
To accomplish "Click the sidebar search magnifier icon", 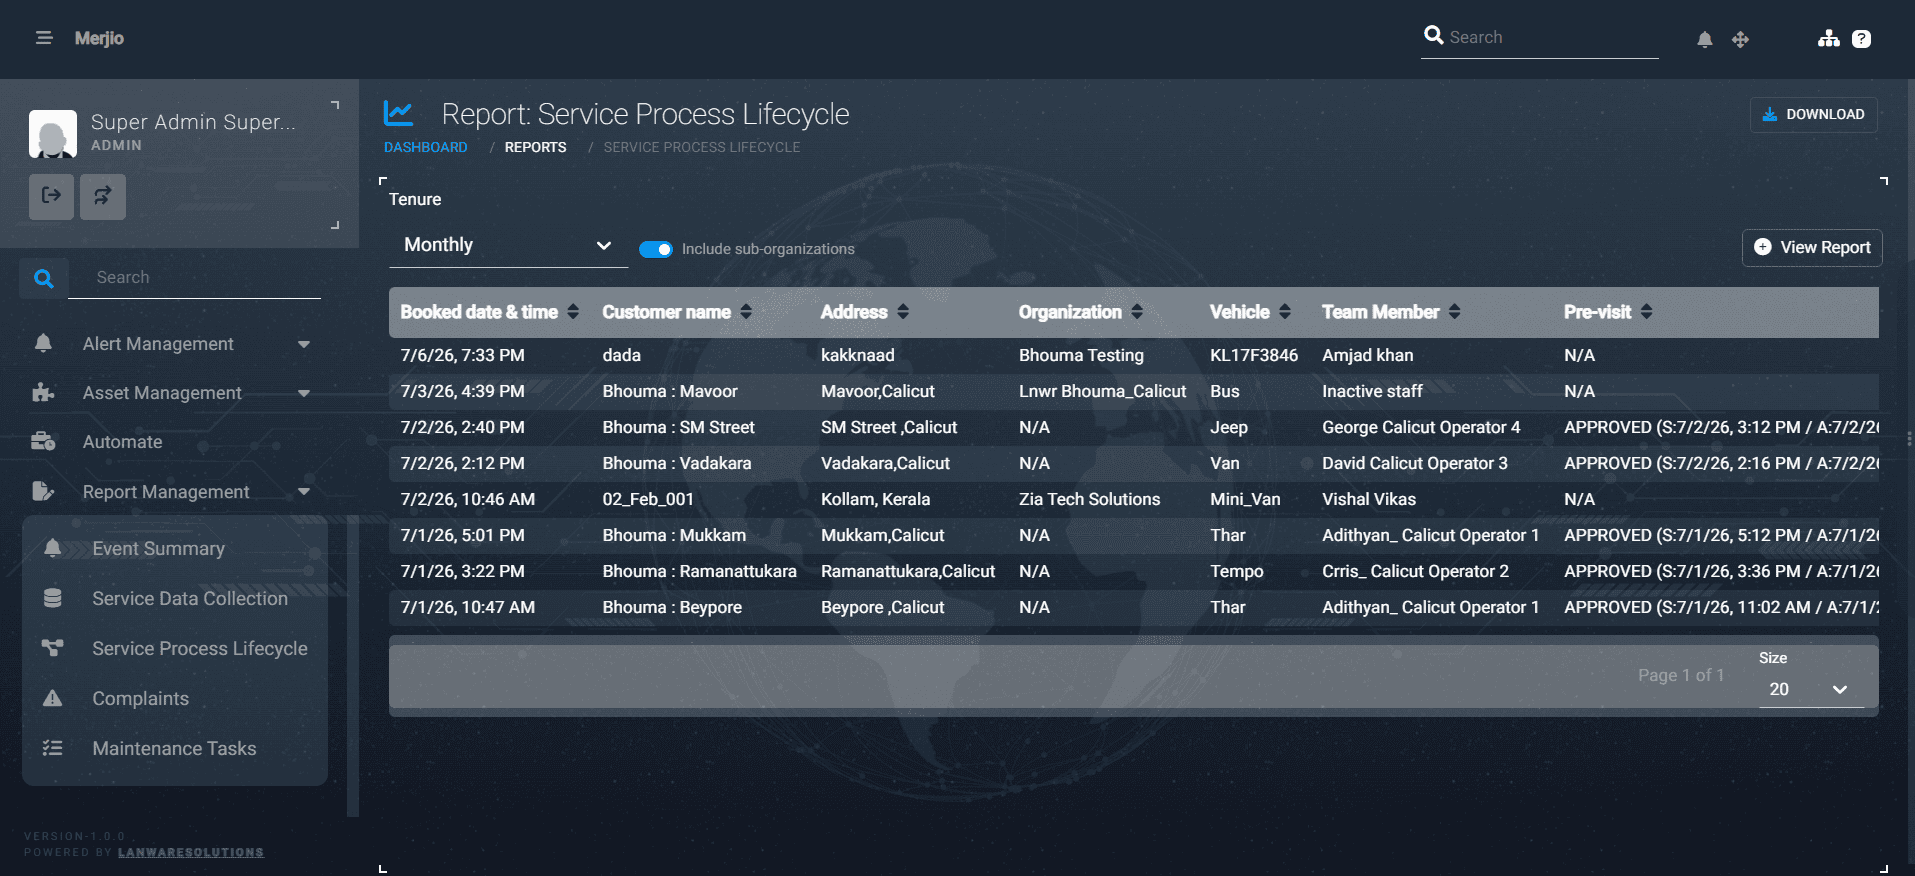I will (x=44, y=278).
